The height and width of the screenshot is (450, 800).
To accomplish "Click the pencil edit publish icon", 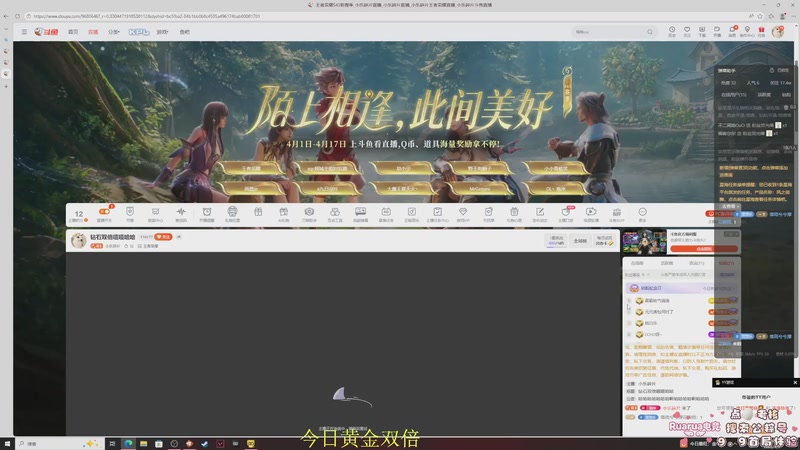I will point(540,214).
